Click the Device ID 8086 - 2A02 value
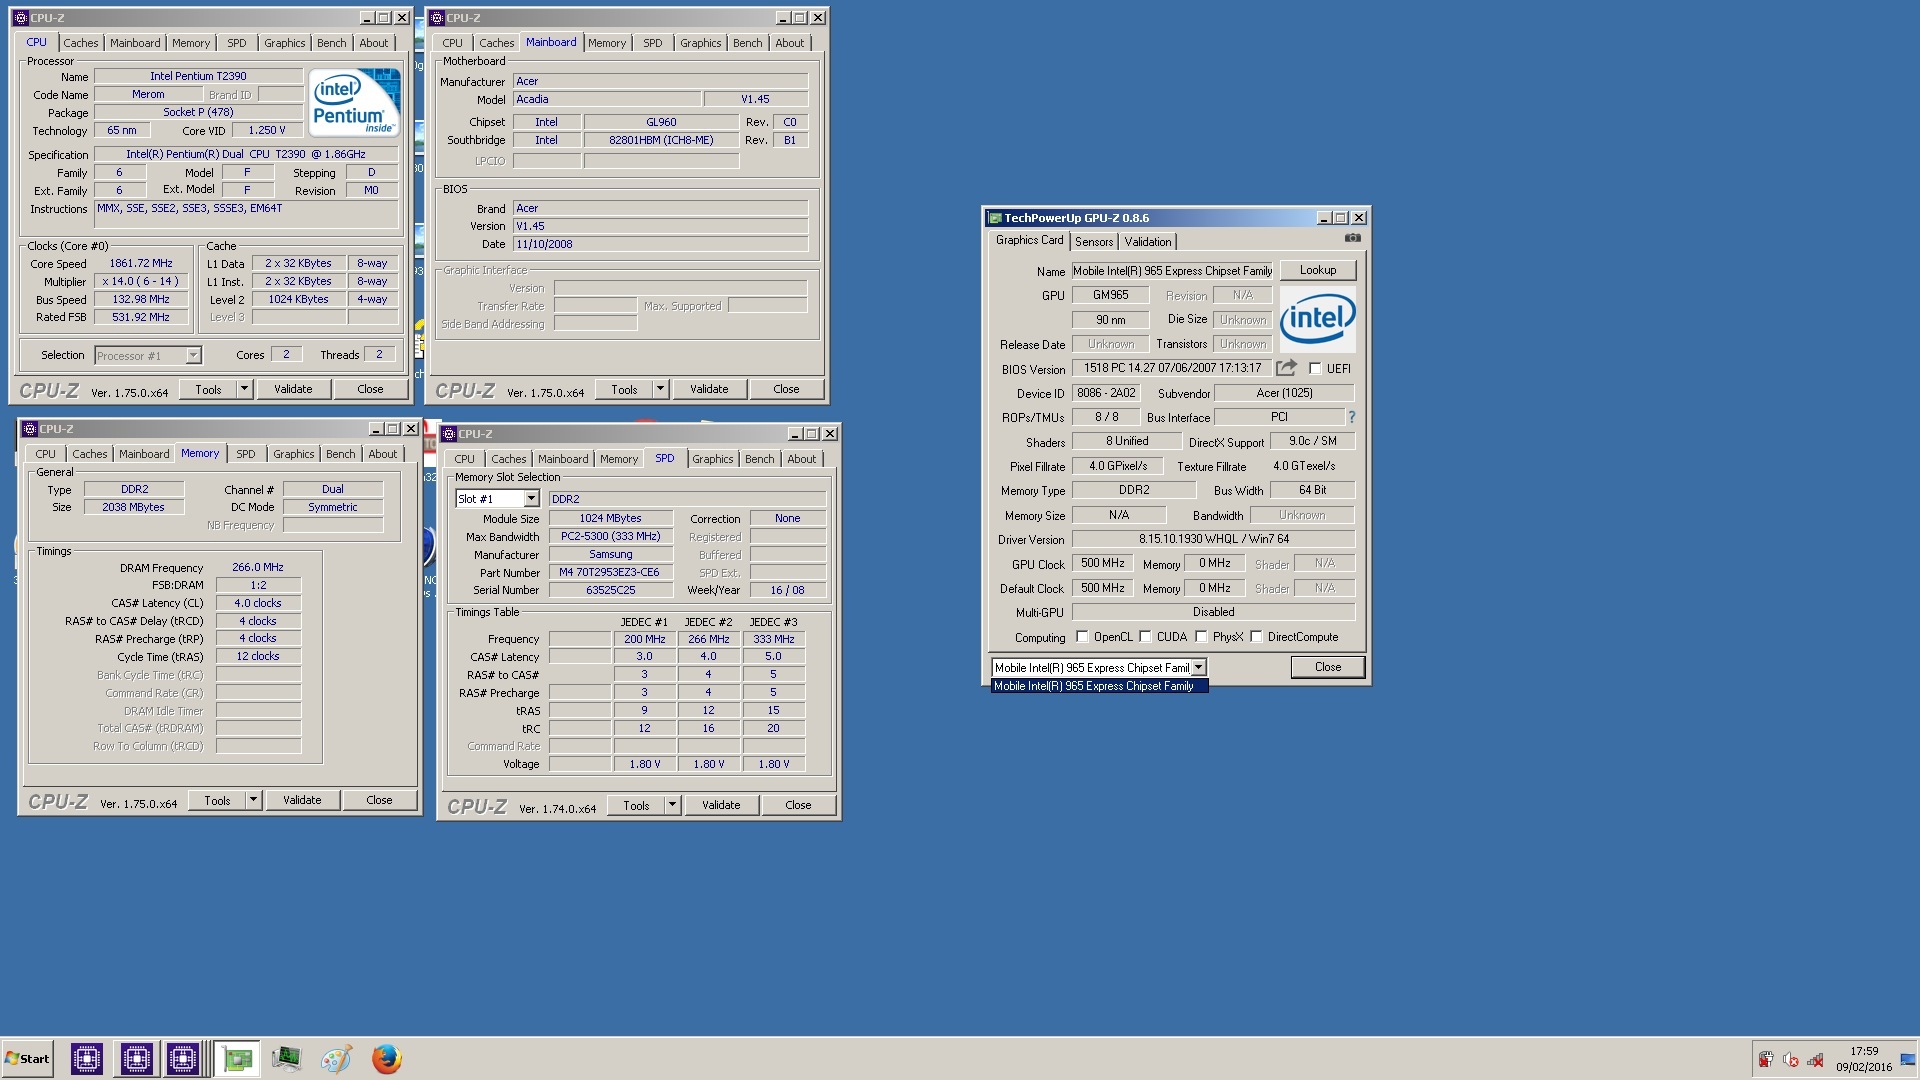The width and height of the screenshot is (1920, 1080). (1106, 393)
